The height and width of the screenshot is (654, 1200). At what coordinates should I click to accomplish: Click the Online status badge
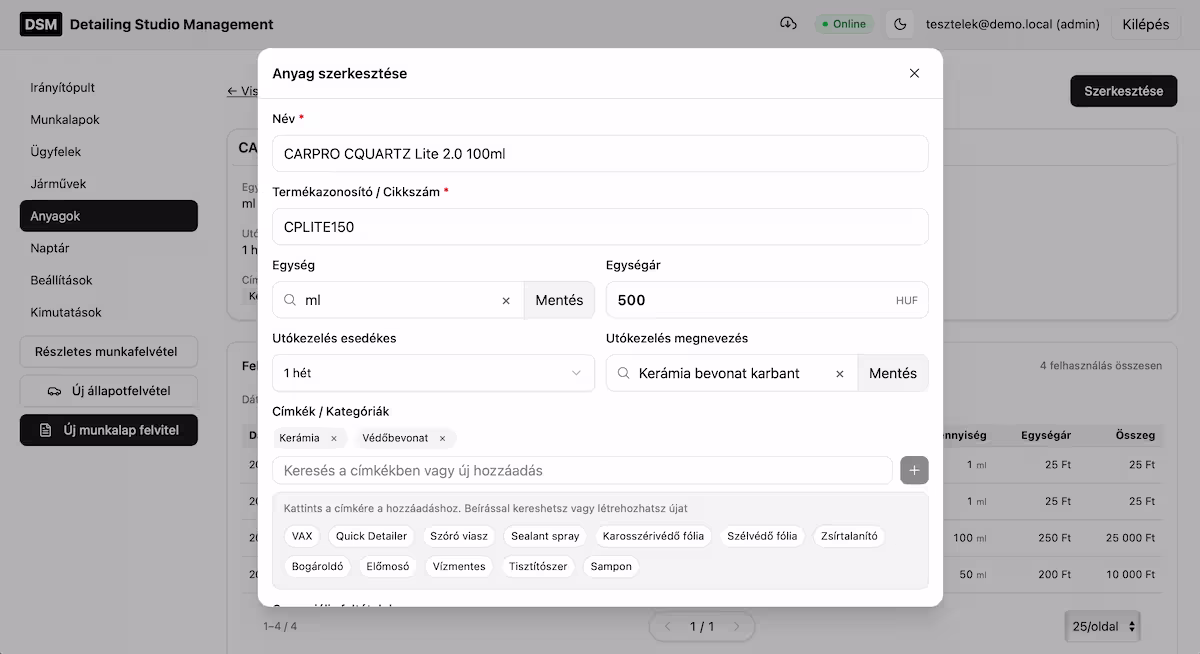tap(843, 24)
